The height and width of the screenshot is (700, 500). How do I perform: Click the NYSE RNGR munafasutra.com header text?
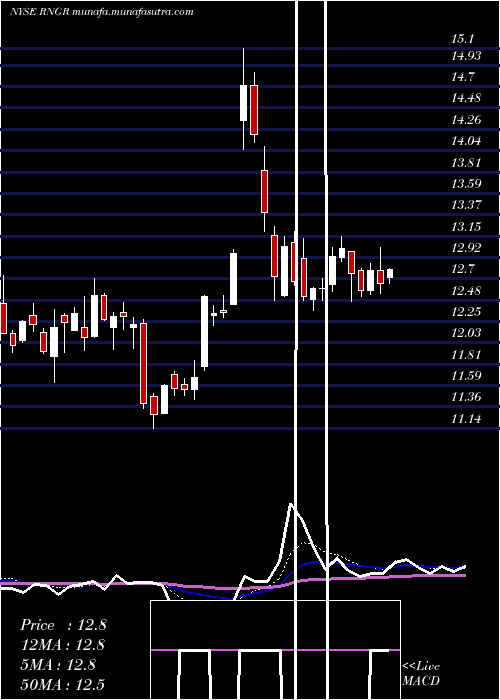102,12
